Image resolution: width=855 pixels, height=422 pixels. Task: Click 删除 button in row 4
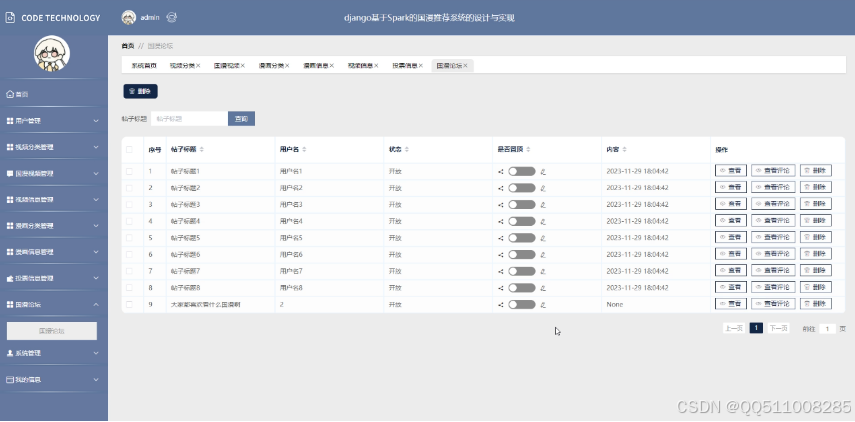816,221
